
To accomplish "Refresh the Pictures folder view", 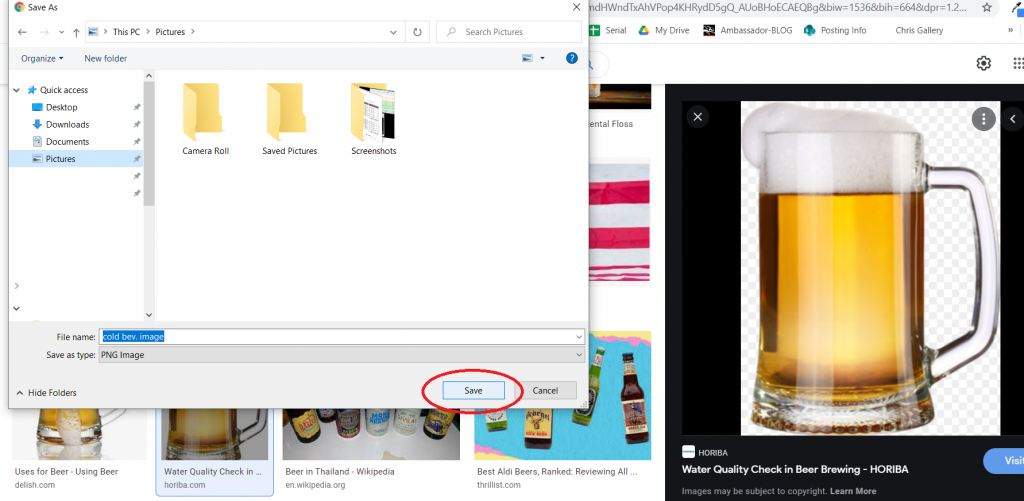I will point(417,32).
